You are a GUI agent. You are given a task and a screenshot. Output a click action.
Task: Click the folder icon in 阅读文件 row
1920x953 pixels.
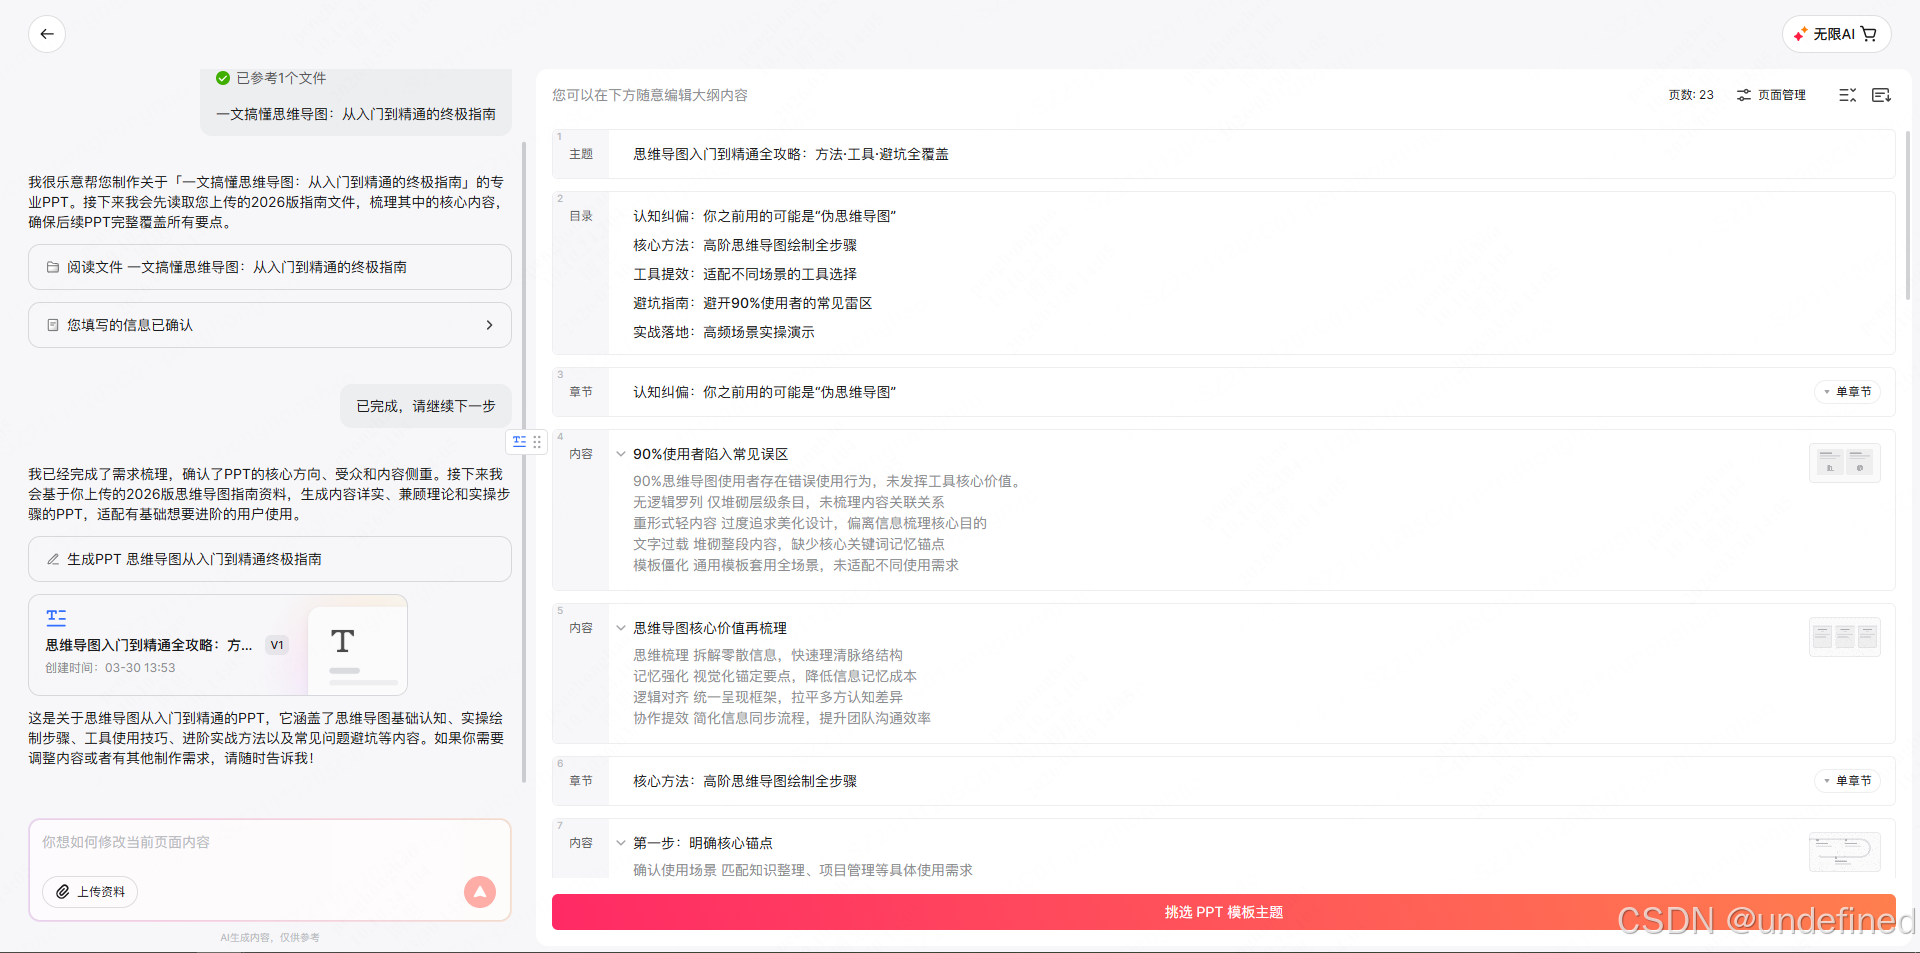pos(53,267)
